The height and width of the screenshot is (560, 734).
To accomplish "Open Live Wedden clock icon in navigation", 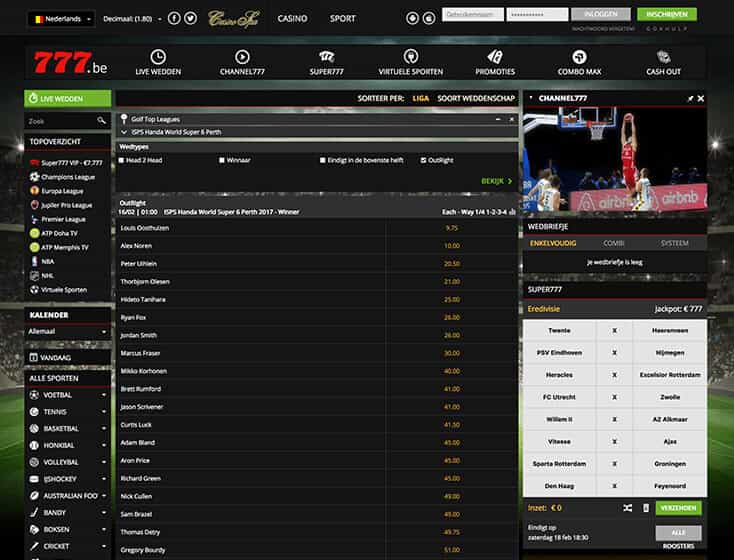I will tap(158, 57).
